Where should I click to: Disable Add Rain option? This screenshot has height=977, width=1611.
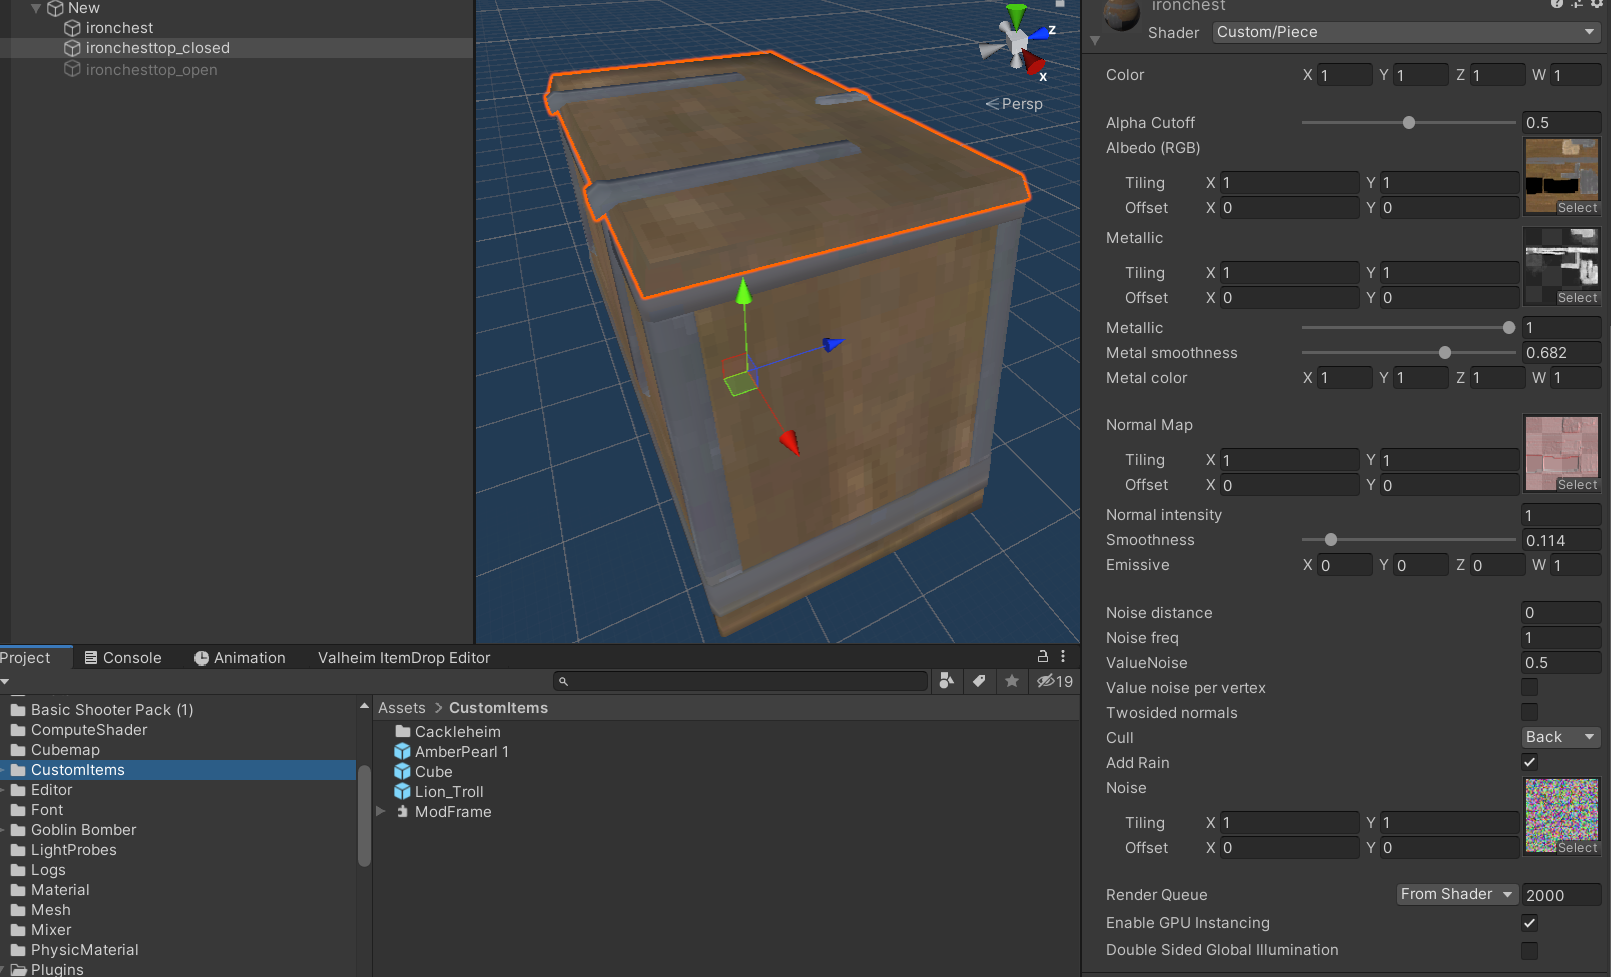[x=1529, y=762]
